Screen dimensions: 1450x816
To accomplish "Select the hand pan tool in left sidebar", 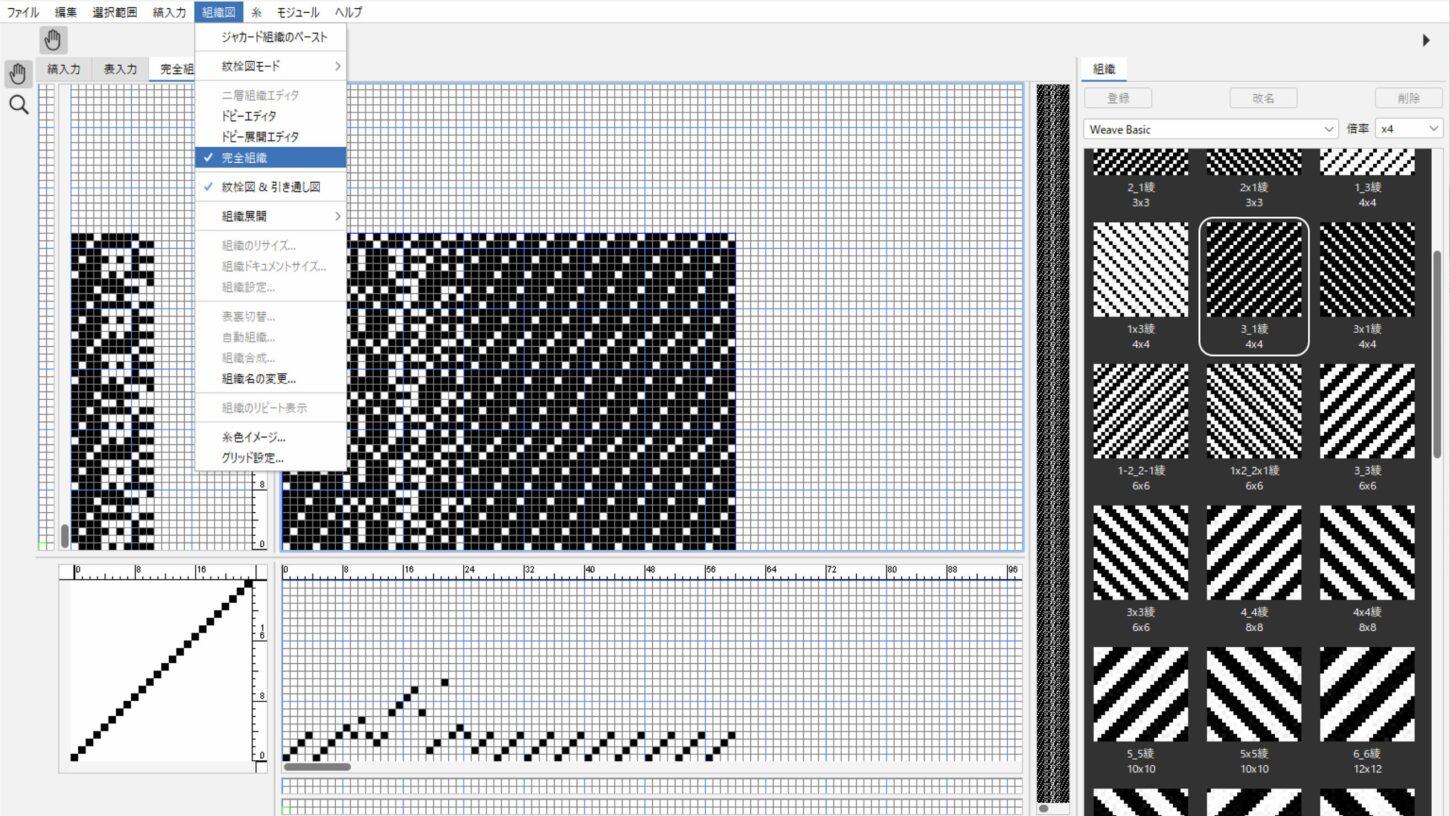I will 18,74.
